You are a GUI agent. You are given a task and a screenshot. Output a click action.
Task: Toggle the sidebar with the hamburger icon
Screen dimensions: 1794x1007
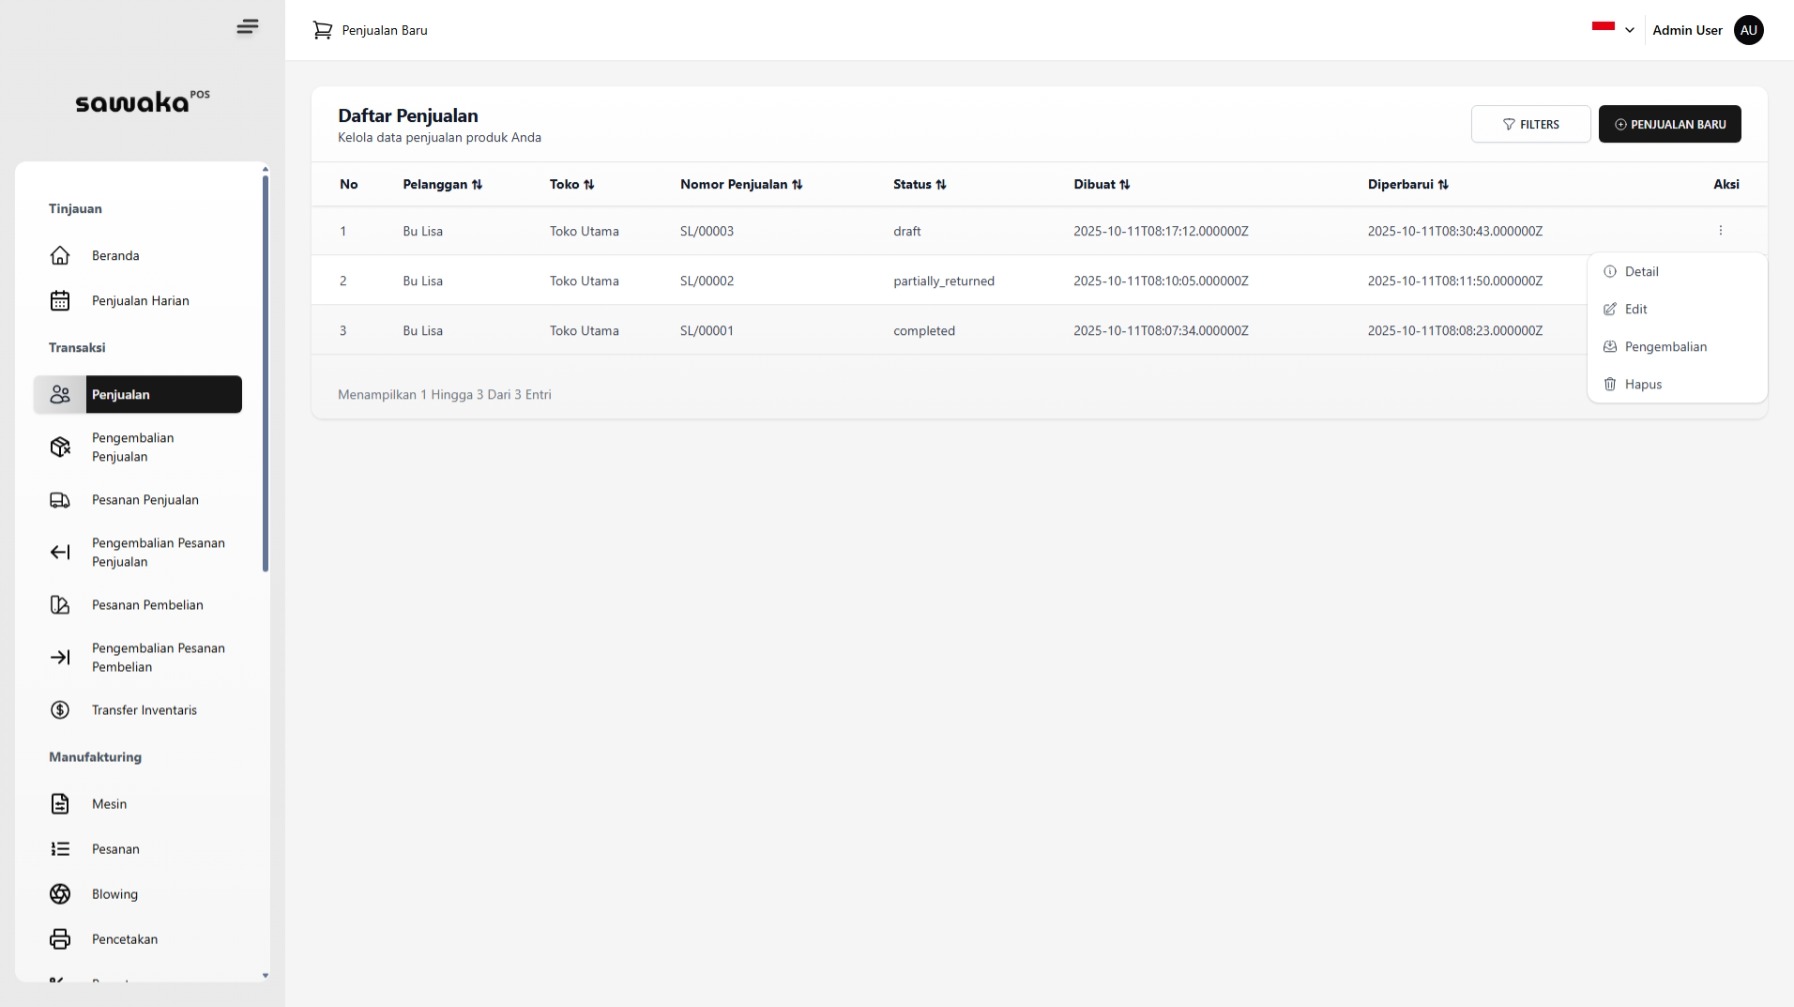coord(247,27)
